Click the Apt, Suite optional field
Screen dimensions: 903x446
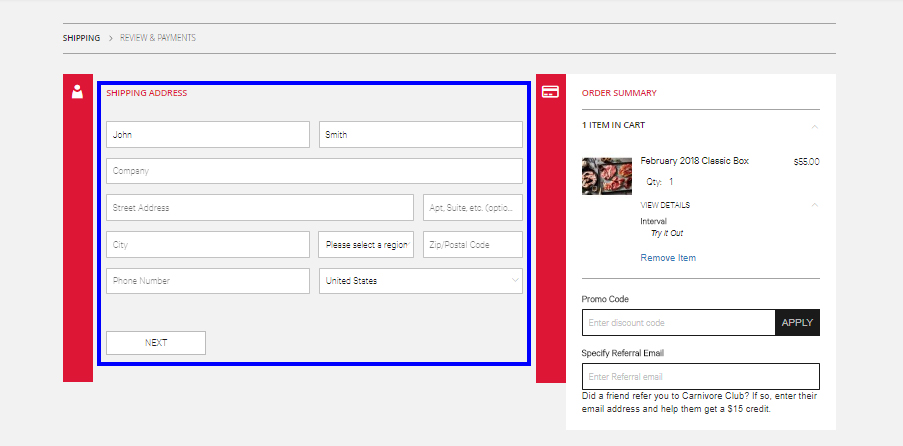click(x=473, y=207)
